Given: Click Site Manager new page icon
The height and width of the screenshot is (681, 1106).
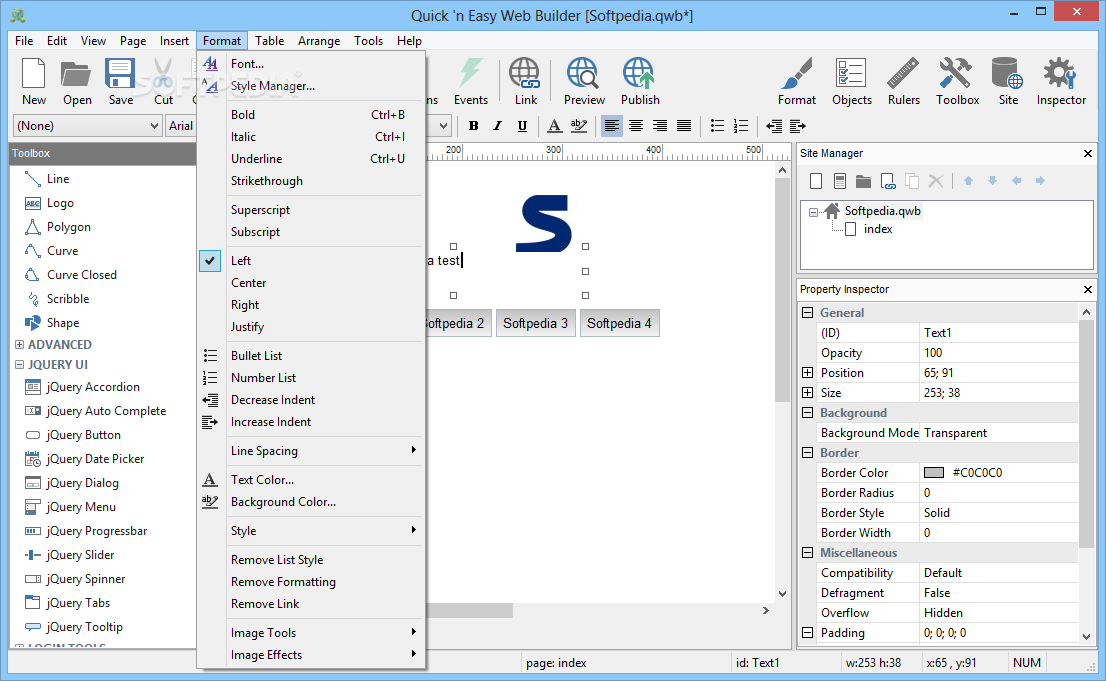Looking at the screenshot, I should pyautogui.click(x=816, y=181).
